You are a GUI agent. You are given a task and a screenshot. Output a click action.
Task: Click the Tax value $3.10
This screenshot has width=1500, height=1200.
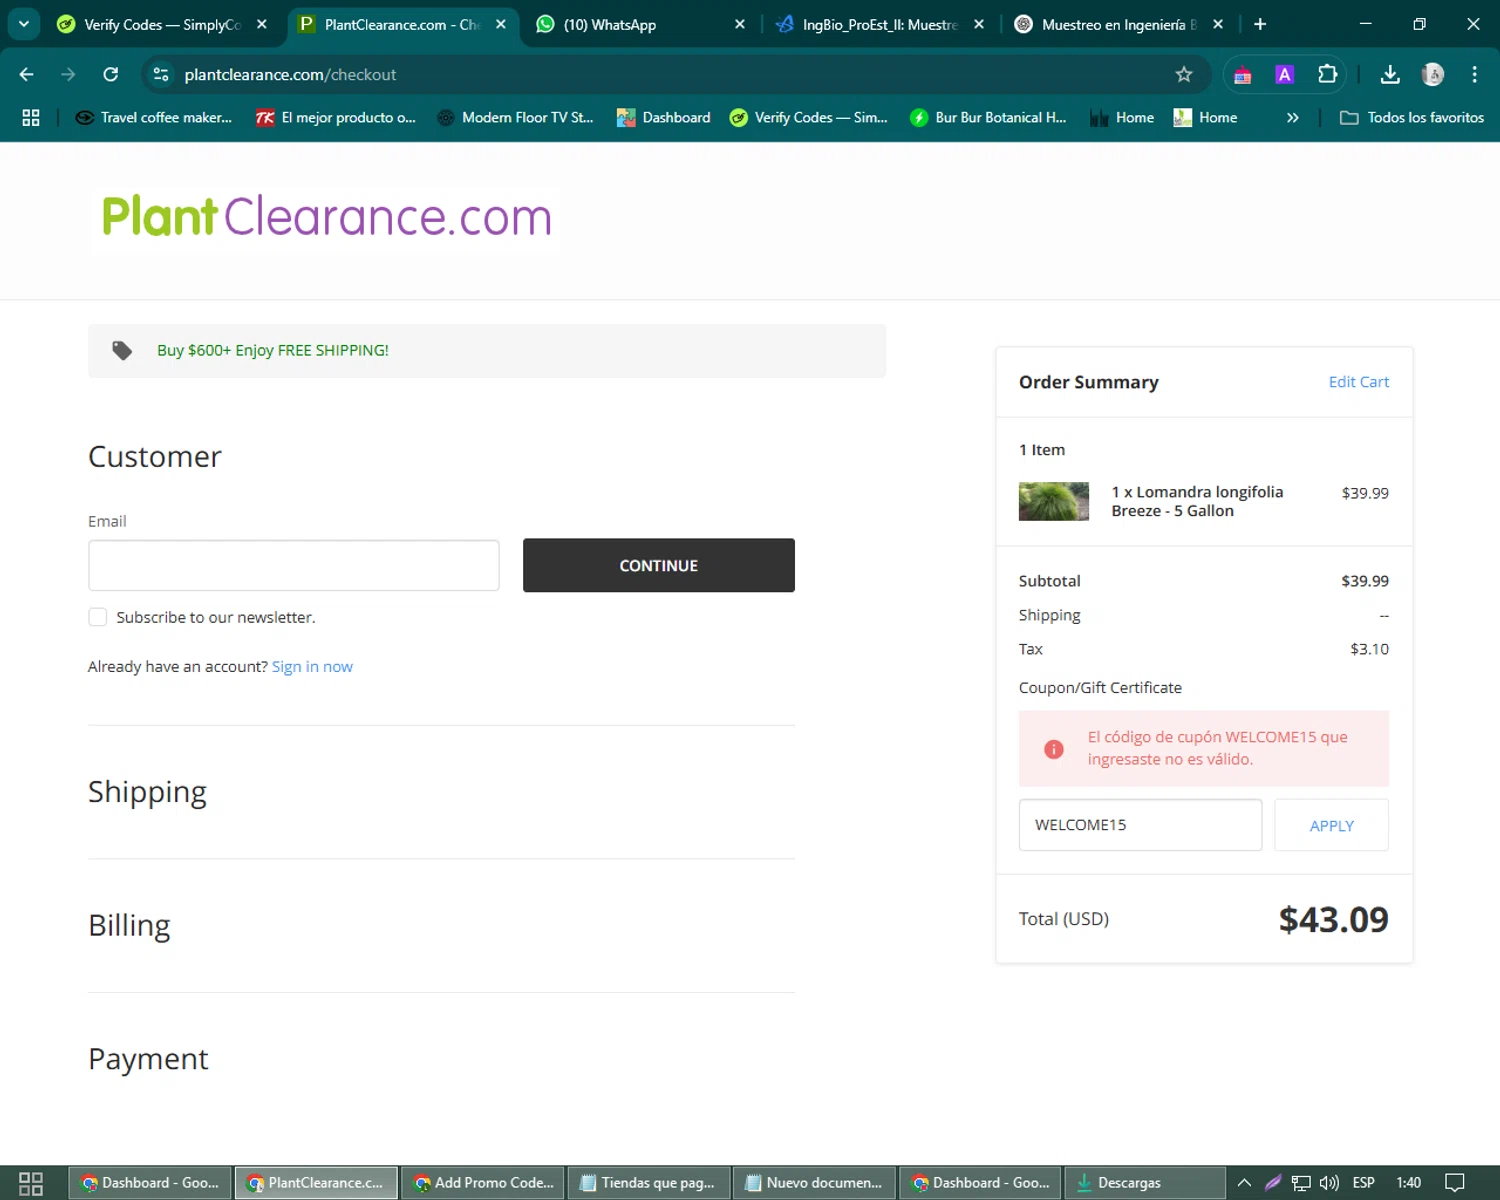point(1369,649)
